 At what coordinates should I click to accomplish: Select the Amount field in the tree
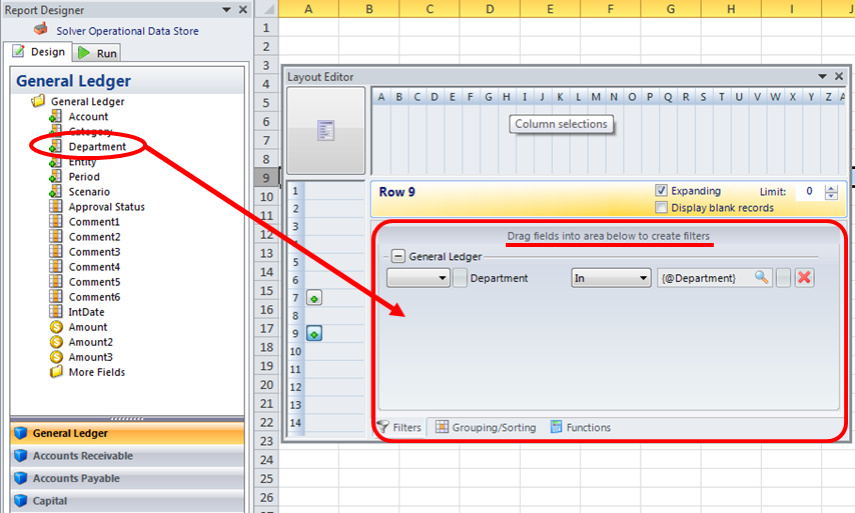(x=87, y=327)
